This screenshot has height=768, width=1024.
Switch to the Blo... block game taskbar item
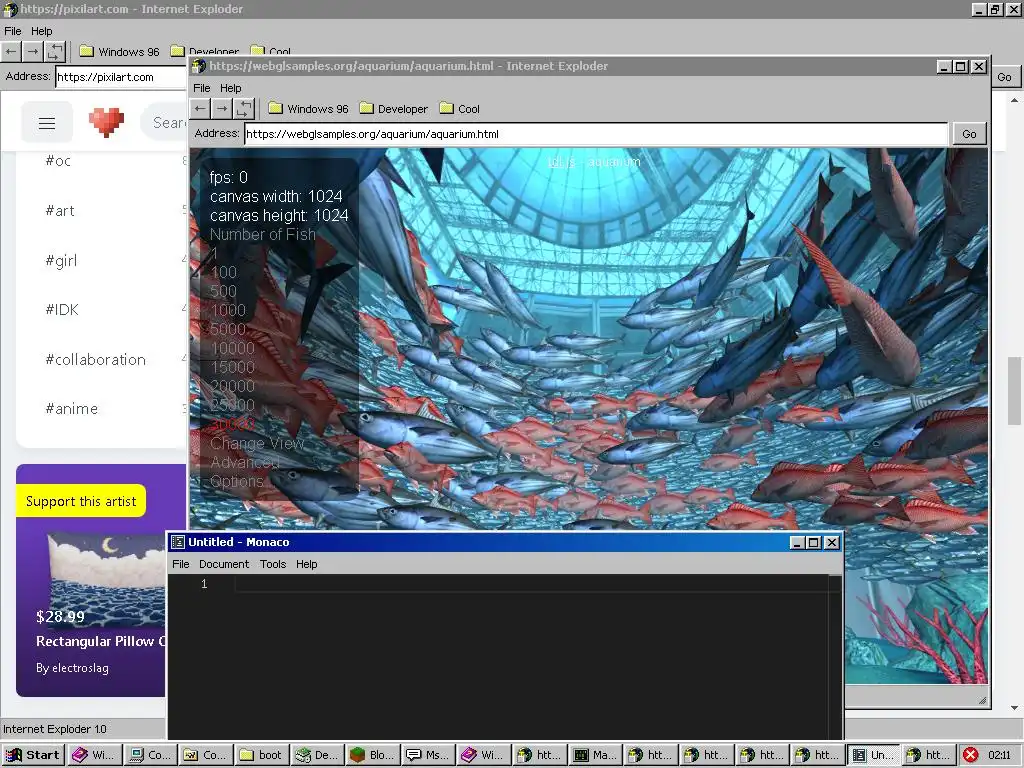point(372,755)
